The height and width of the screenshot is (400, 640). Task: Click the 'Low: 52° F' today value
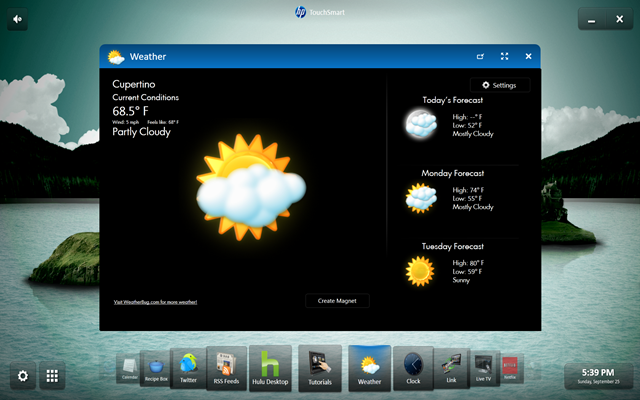pyautogui.click(x=467, y=125)
